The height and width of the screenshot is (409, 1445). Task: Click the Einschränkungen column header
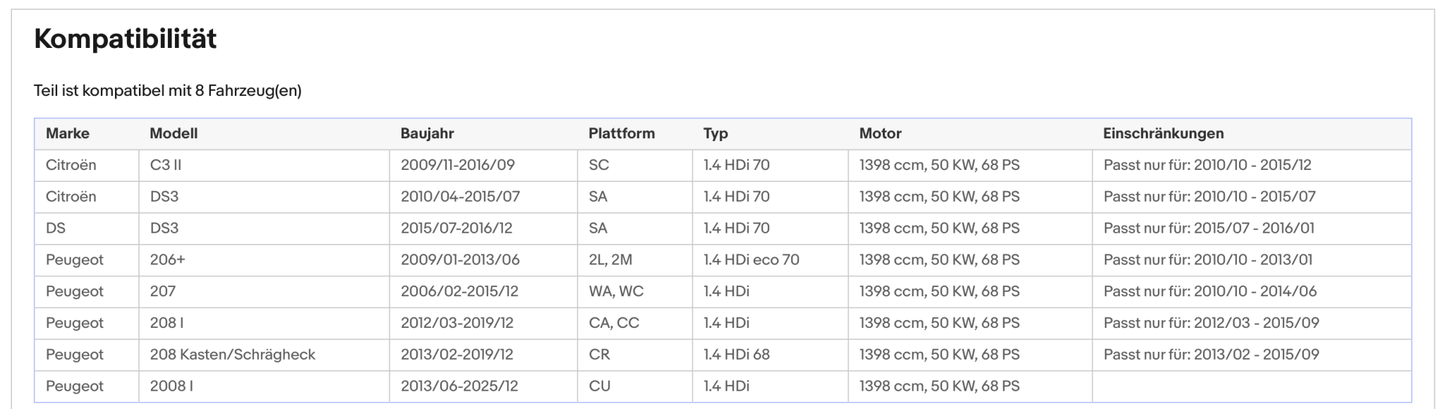click(1163, 134)
